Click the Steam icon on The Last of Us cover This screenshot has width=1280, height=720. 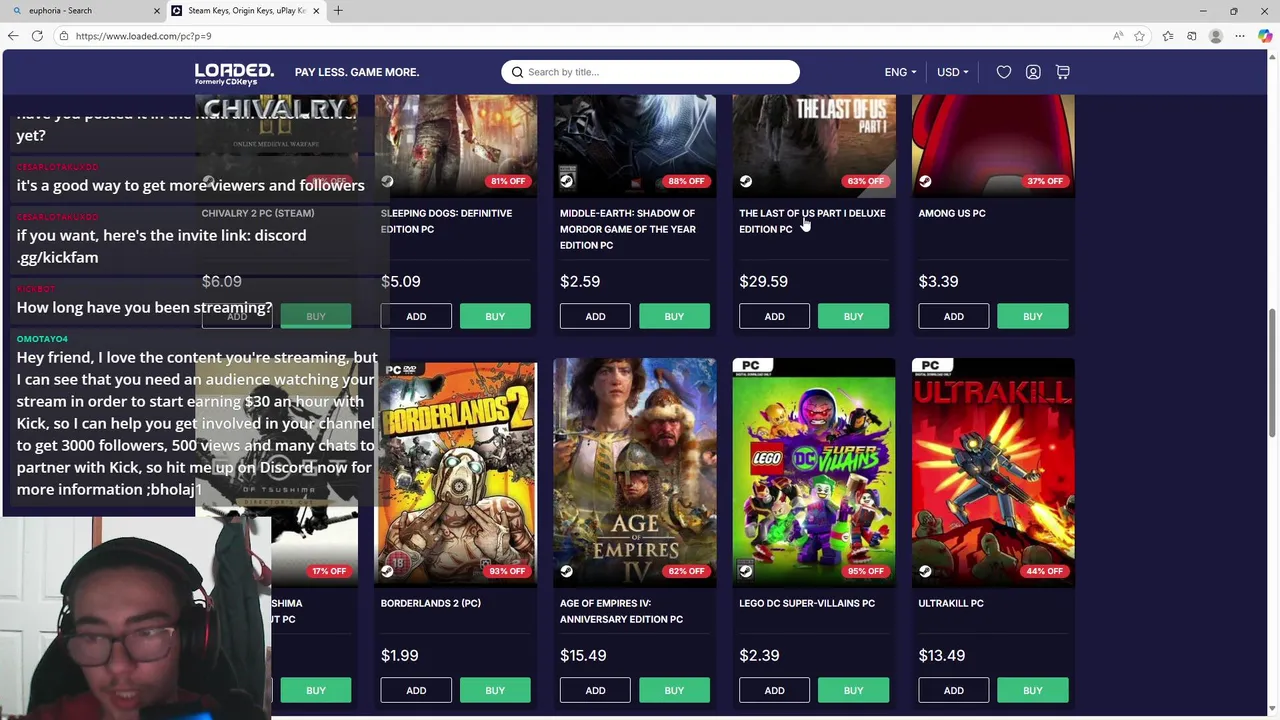coord(745,181)
